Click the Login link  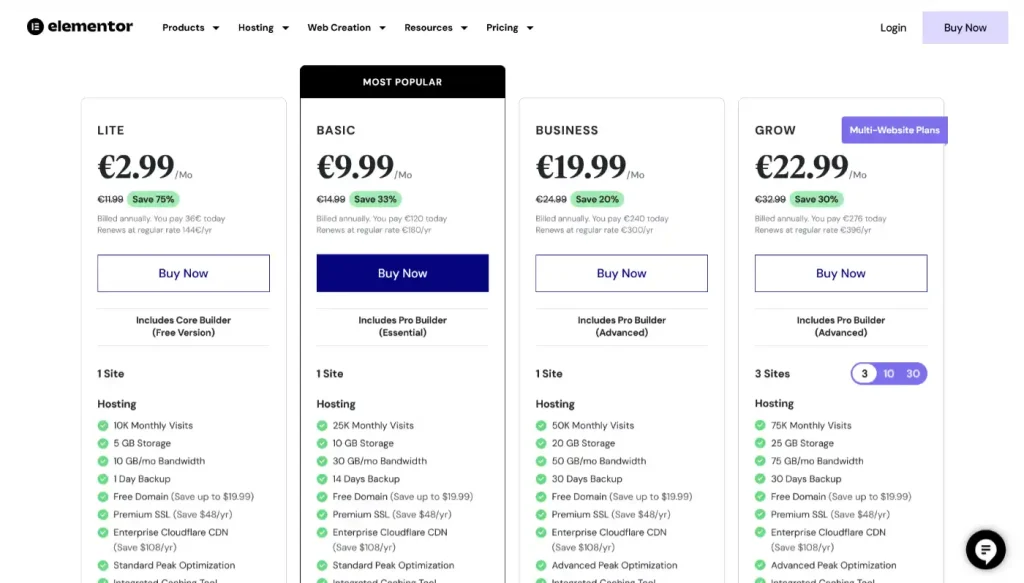point(893,27)
